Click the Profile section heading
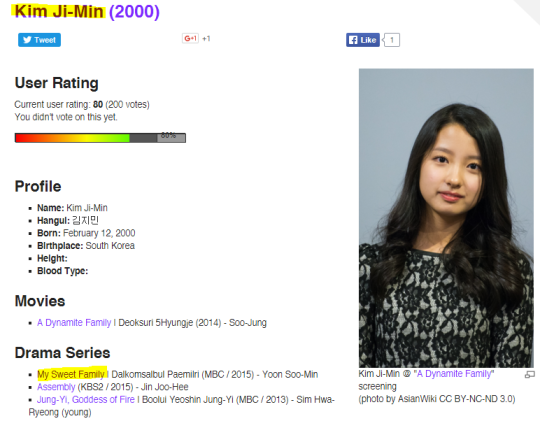This screenshot has height=421, width=540. click(x=38, y=186)
